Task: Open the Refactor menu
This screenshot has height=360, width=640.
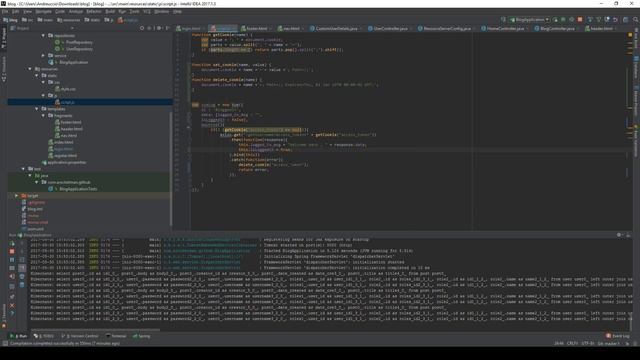Action: 93,11
